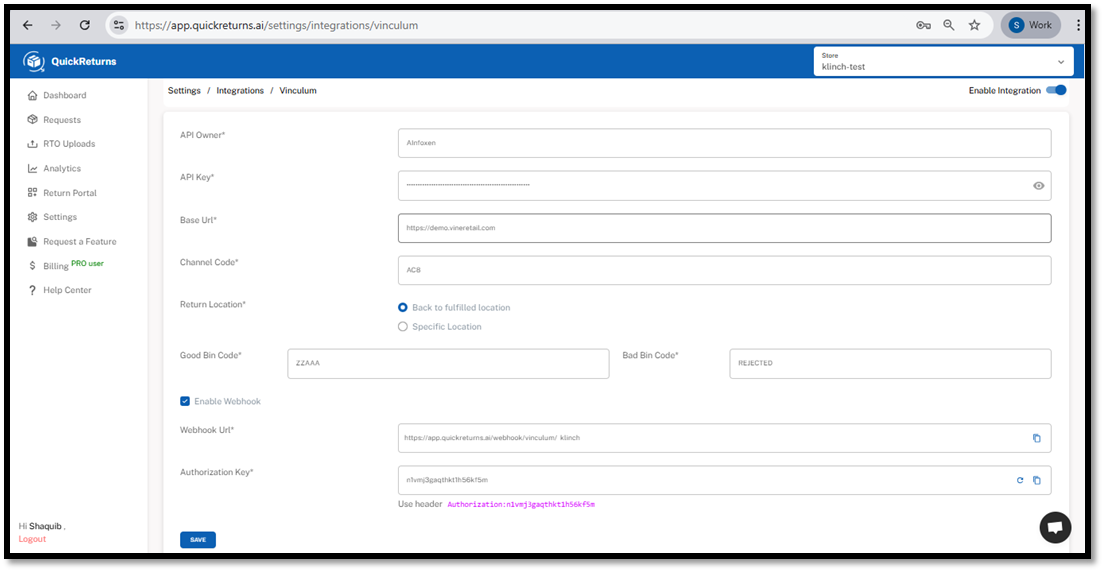Click the Authorization Key field
This screenshot has height=572, width=1104.
(x=724, y=480)
